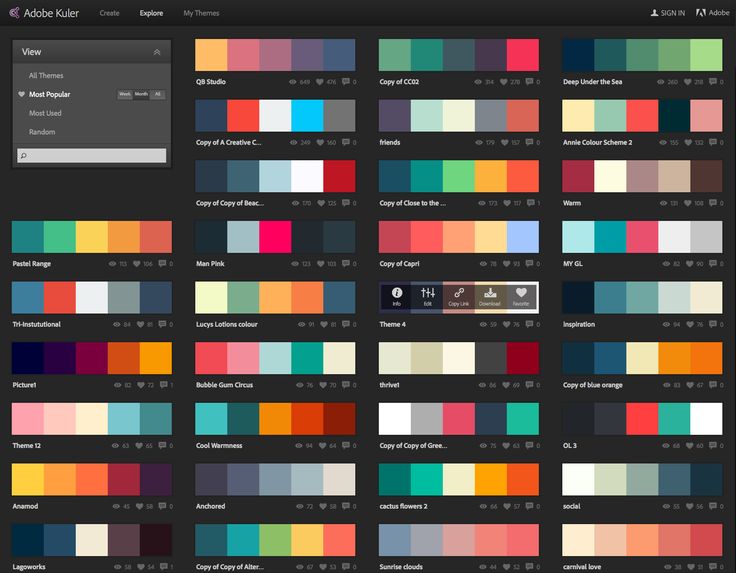Click the Edit sliders icon on Theme 4
This screenshot has width=736, height=573.
point(428,297)
